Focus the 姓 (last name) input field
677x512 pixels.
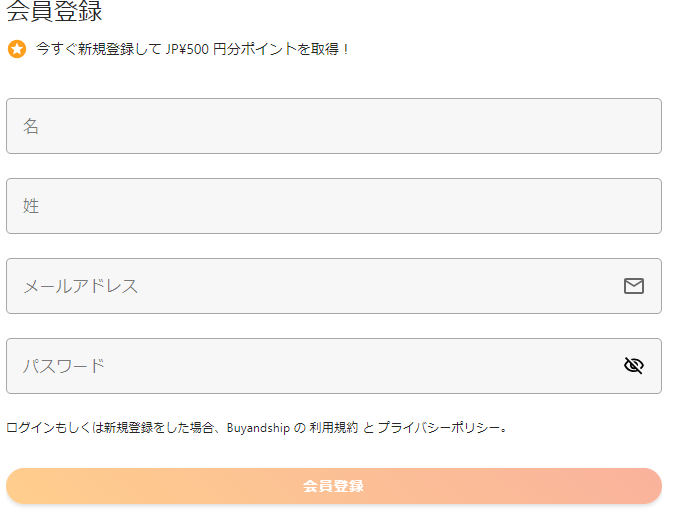pyautogui.click(x=333, y=206)
